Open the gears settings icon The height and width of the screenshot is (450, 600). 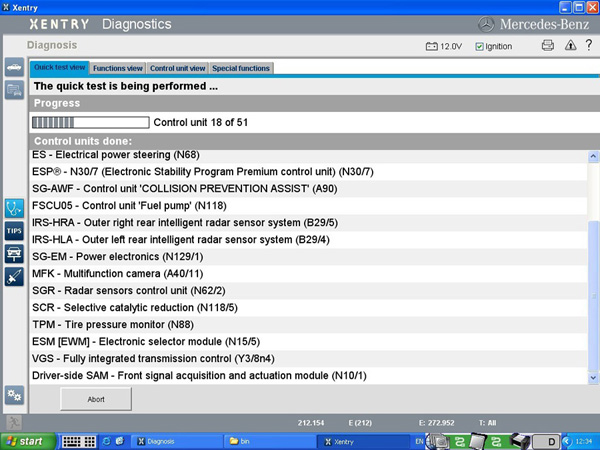(x=14, y=395)
